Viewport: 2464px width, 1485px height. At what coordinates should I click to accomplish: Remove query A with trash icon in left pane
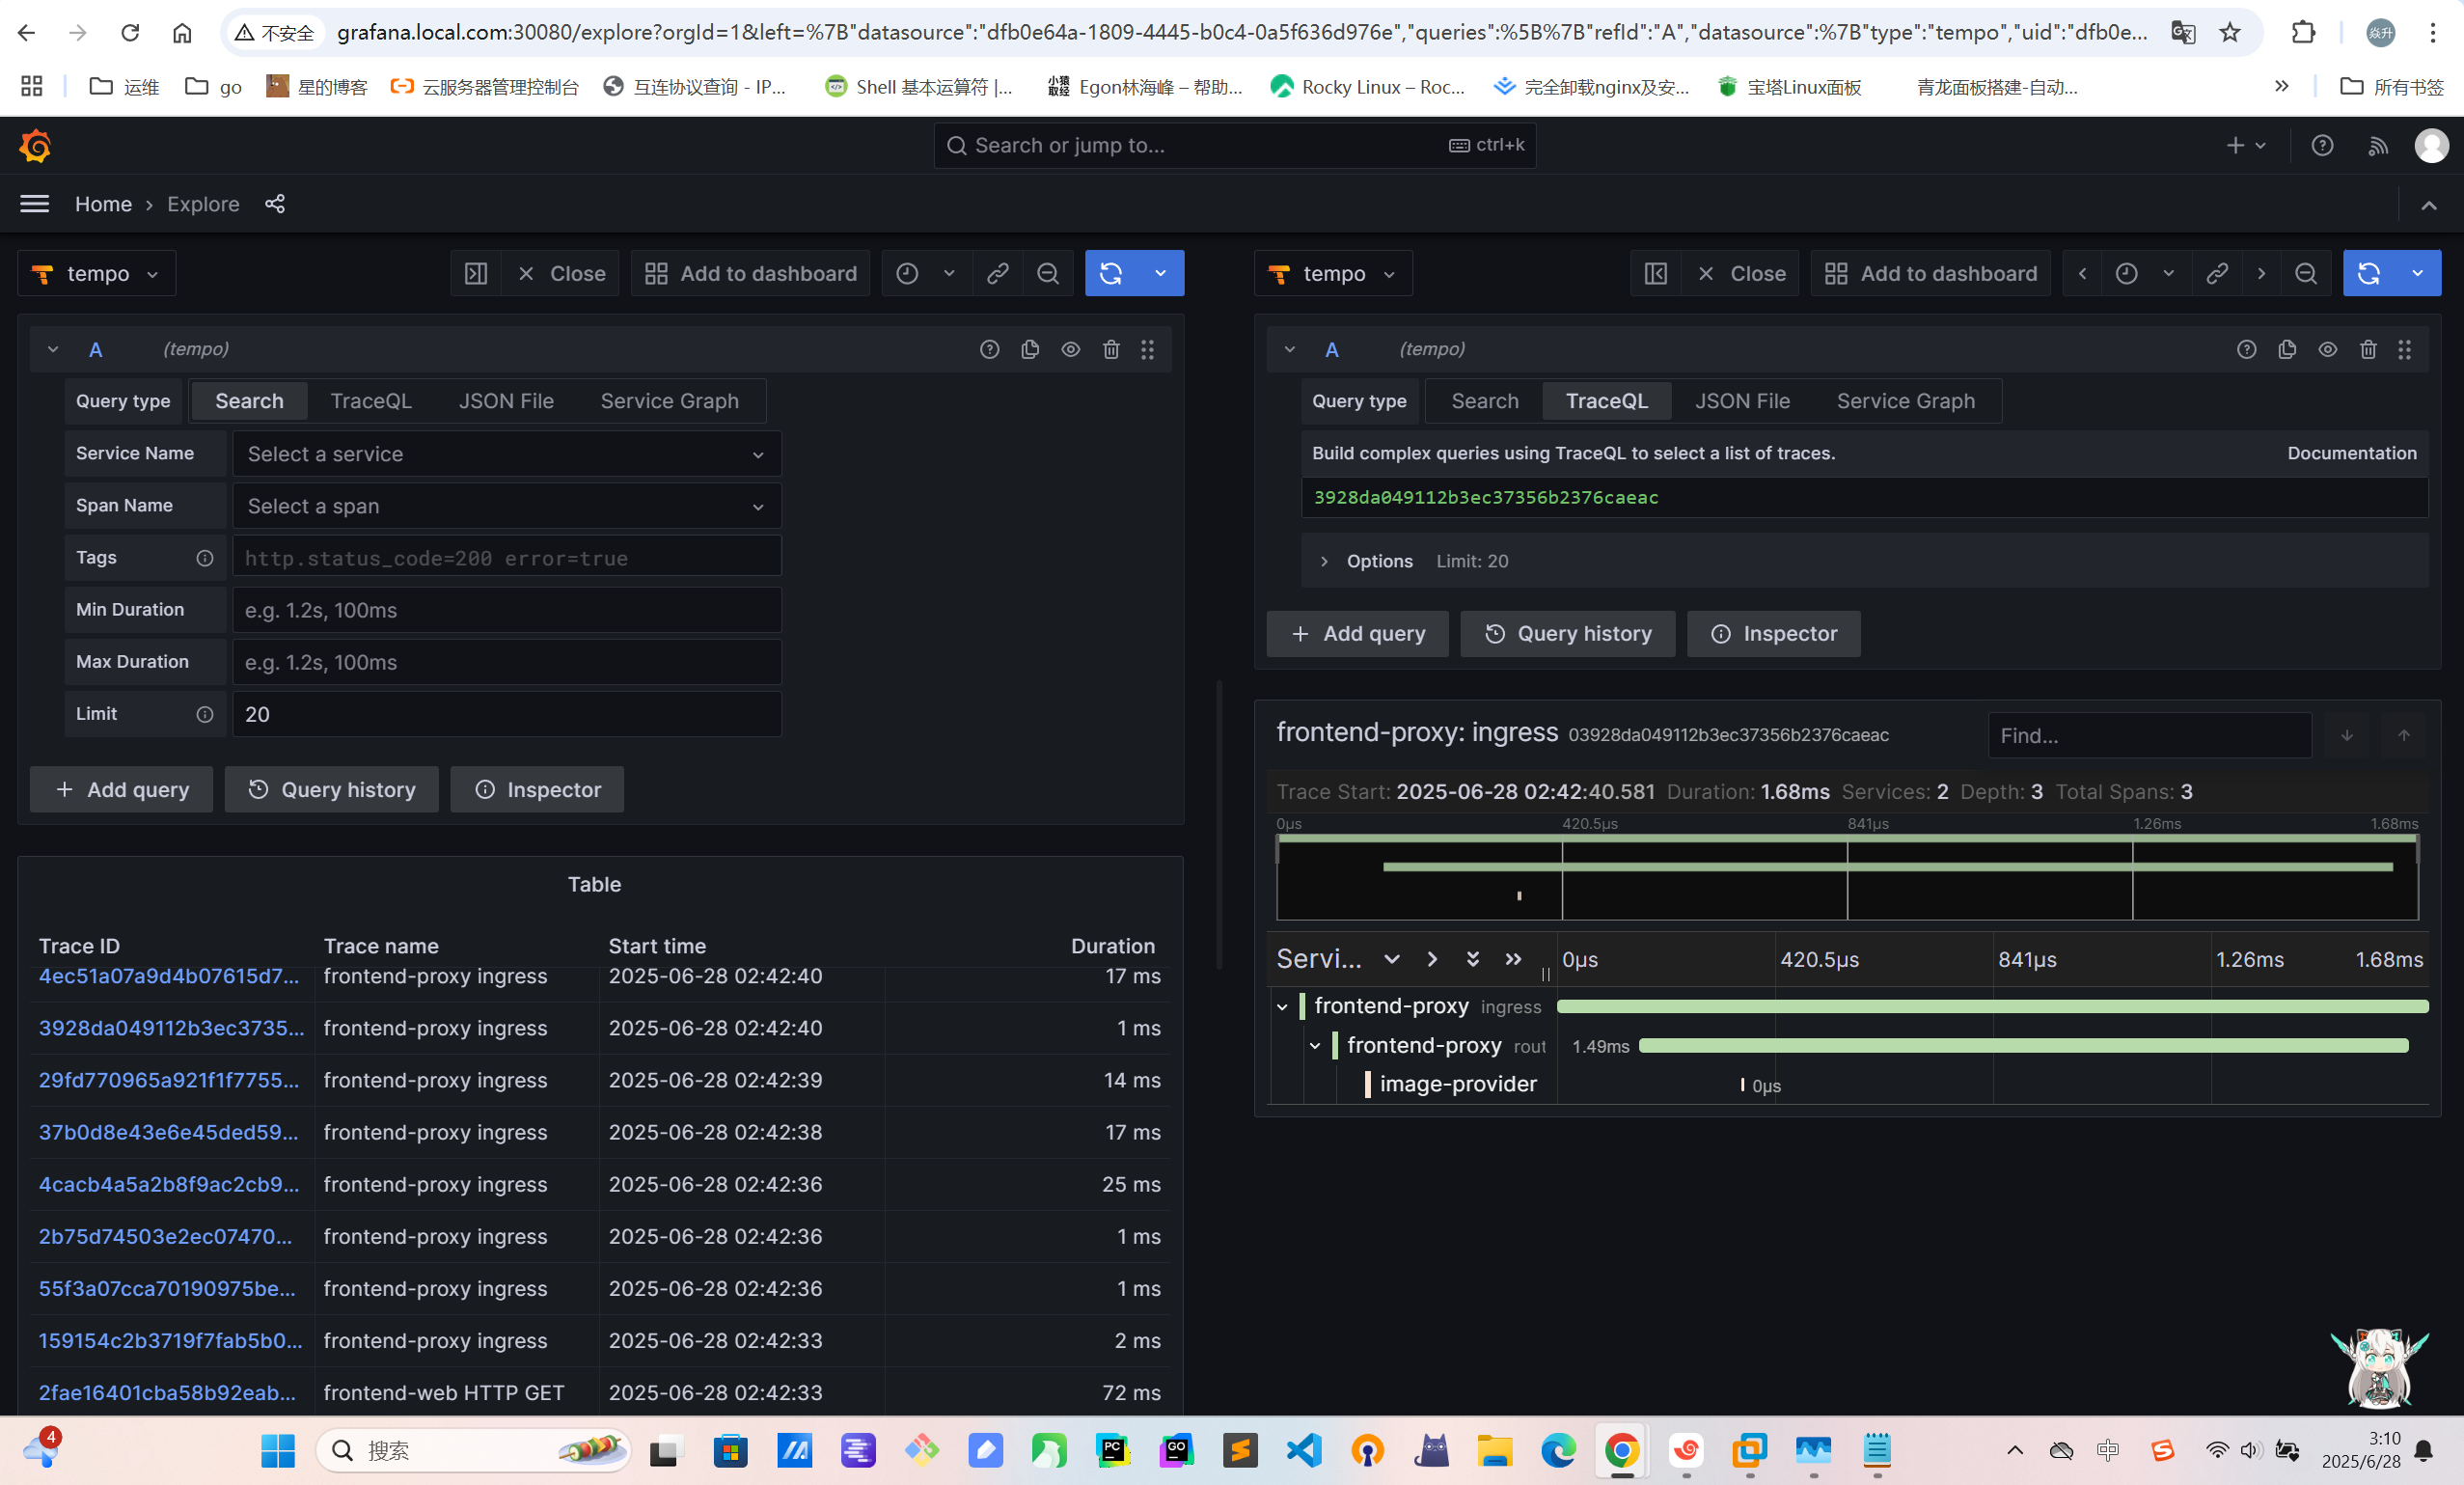pos(1111,349)
